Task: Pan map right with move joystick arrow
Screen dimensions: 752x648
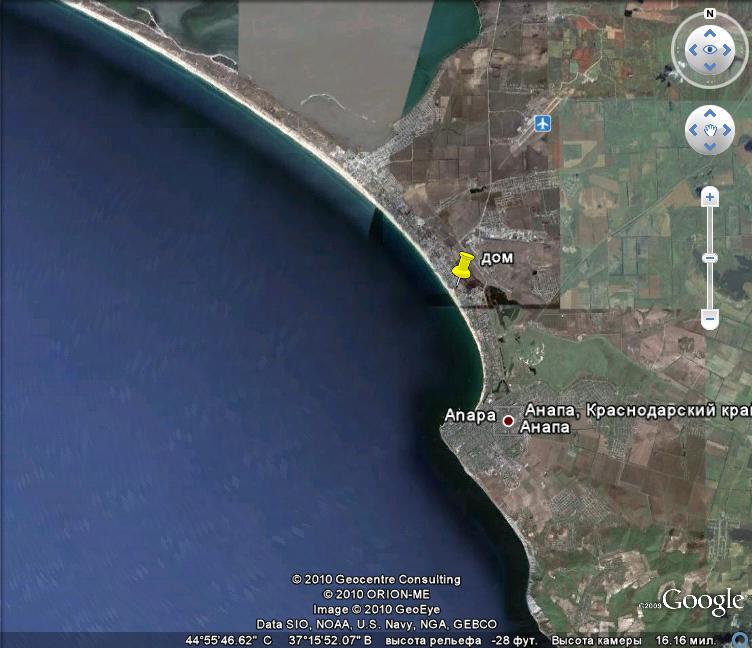Action: pos(726,130)
